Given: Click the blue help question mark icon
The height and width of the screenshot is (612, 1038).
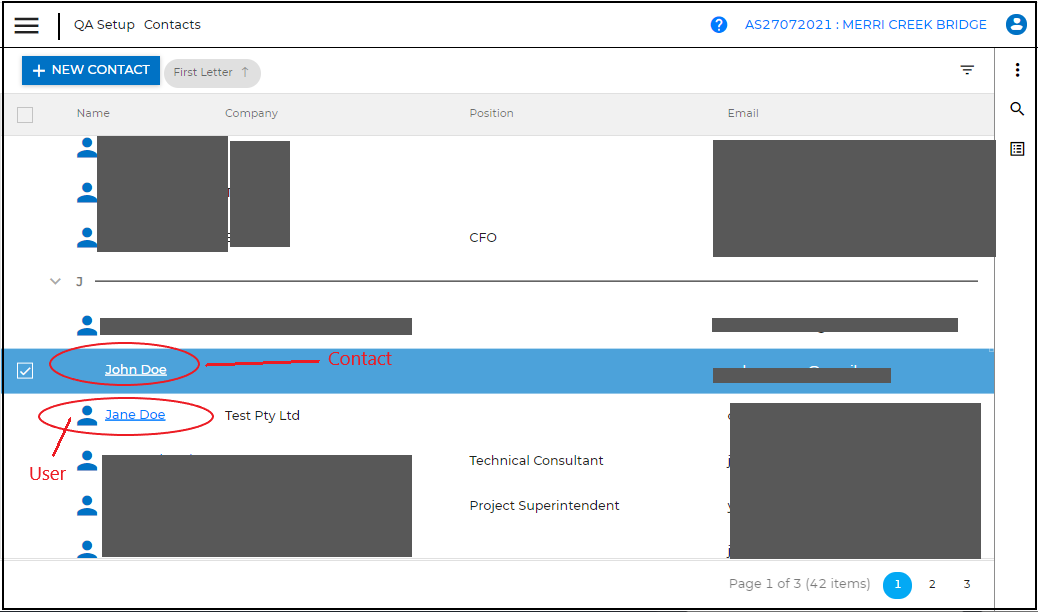Looking at the screenshot, I should pyautogui.click(x=718, y=25).
